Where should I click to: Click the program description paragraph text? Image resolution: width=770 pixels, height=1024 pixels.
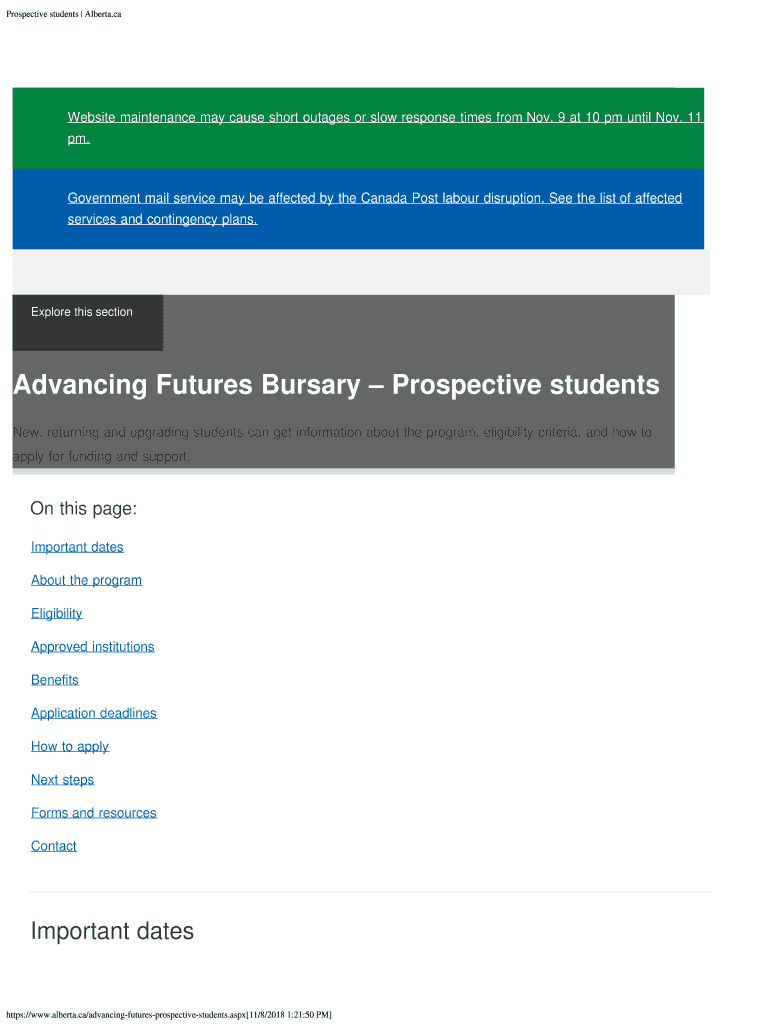point(331,444)
